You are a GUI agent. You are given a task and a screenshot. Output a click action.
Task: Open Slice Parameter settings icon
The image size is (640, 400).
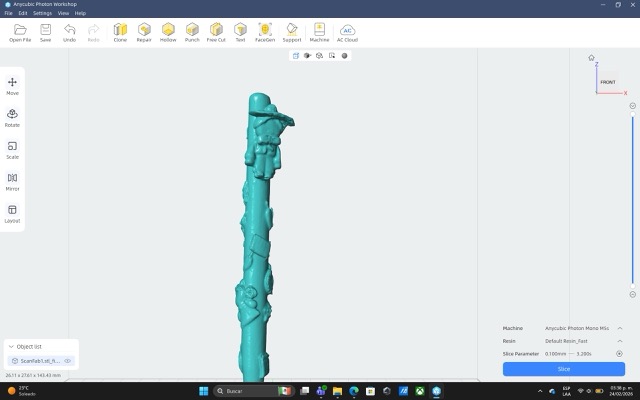point(619,353)
